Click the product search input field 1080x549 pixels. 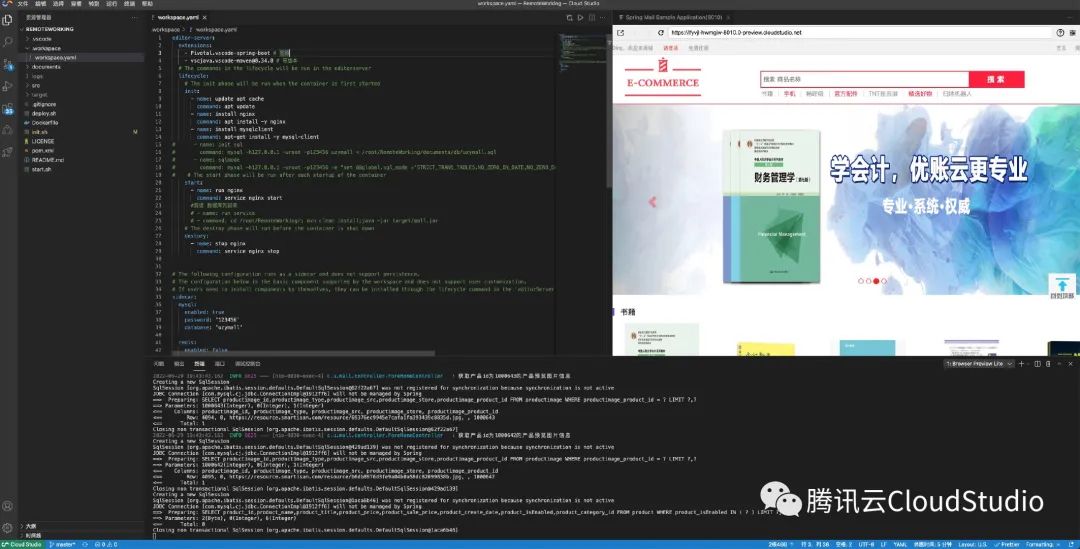click(x=864, y=79)
